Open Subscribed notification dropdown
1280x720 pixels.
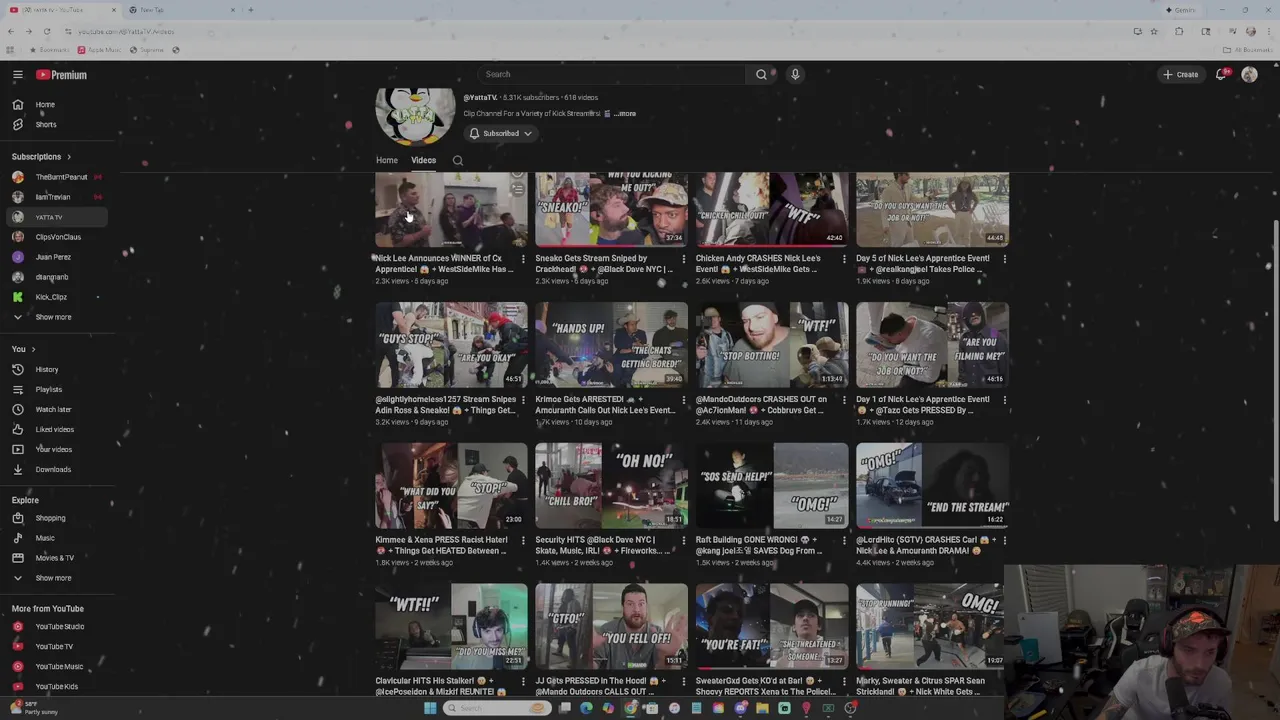pyautogui.click(x=500, y=133)
